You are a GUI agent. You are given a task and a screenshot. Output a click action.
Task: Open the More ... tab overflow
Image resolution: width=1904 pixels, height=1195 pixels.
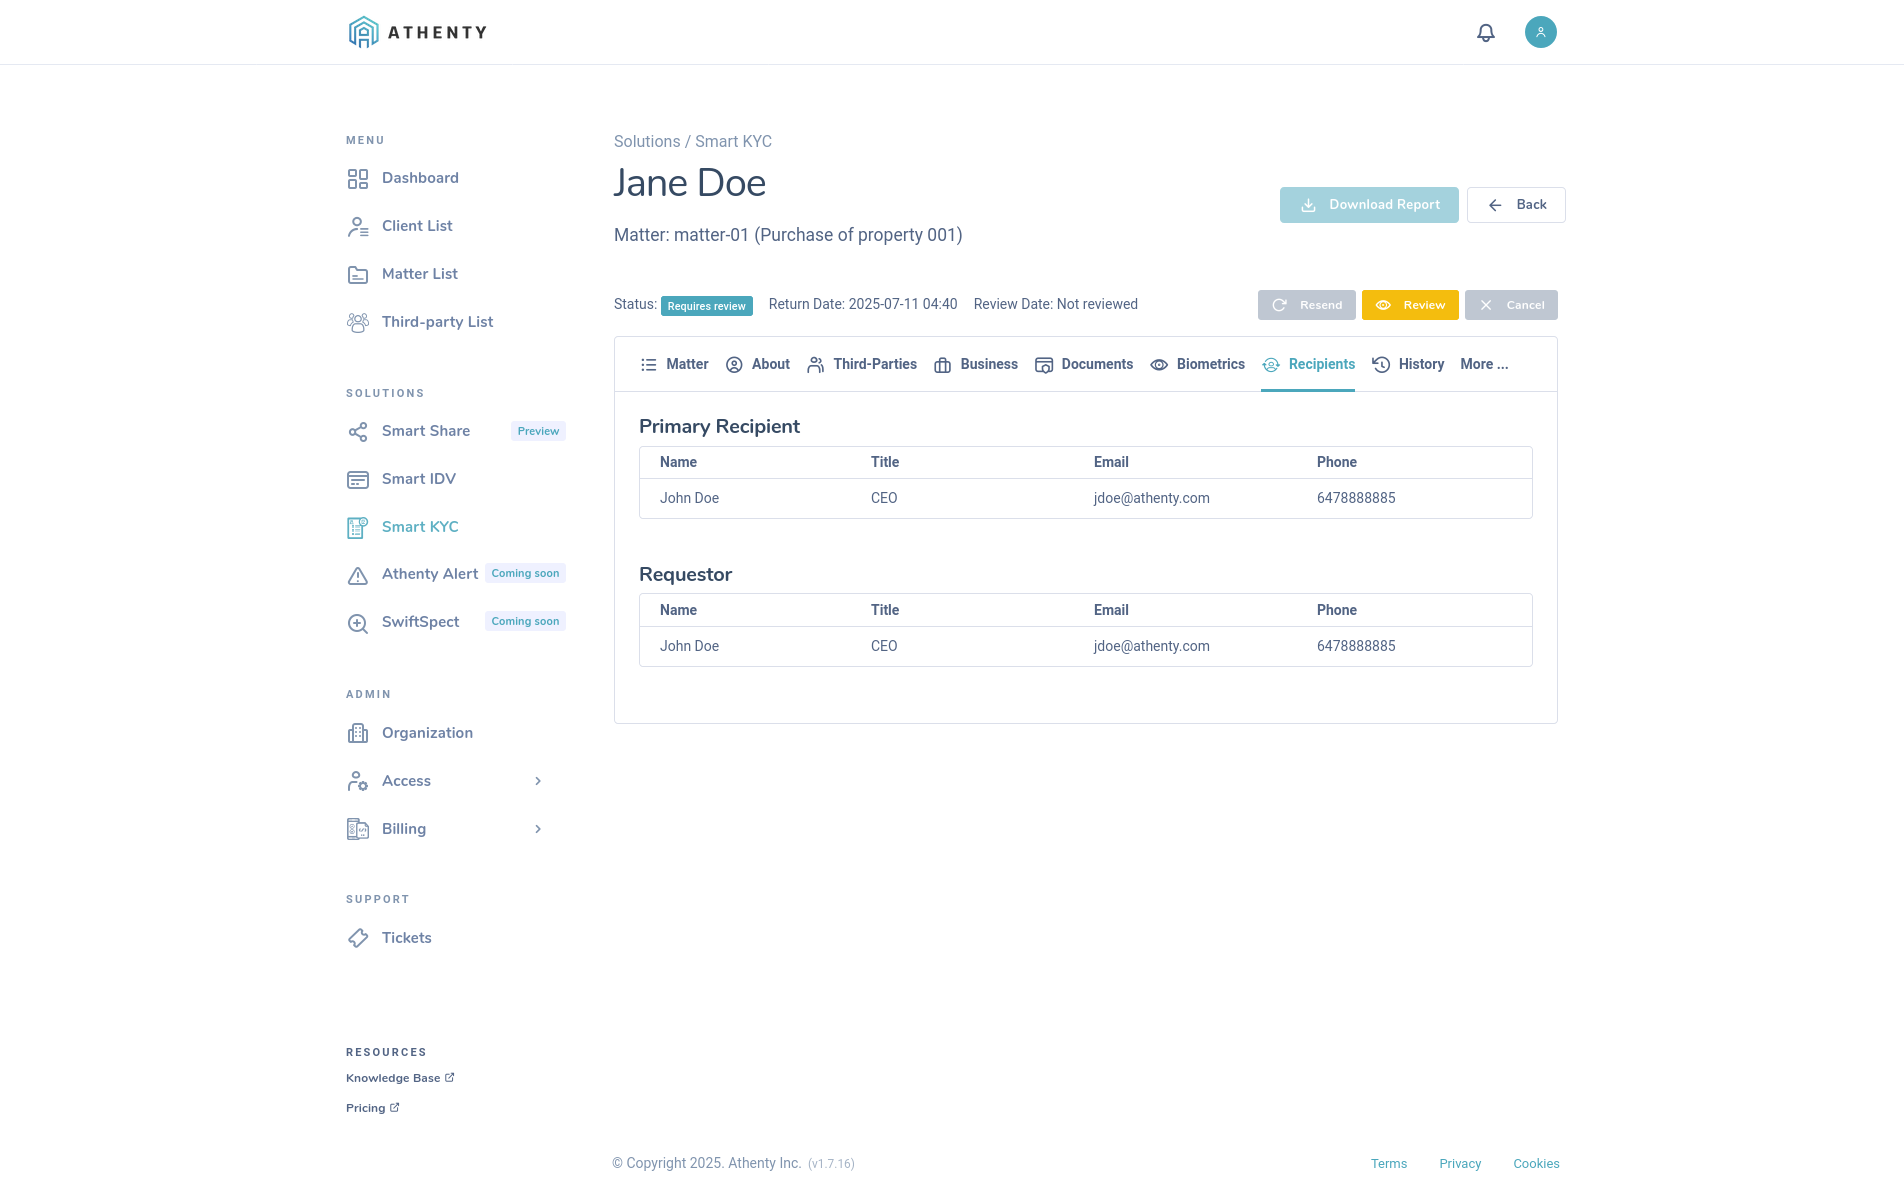point(1483,365)
